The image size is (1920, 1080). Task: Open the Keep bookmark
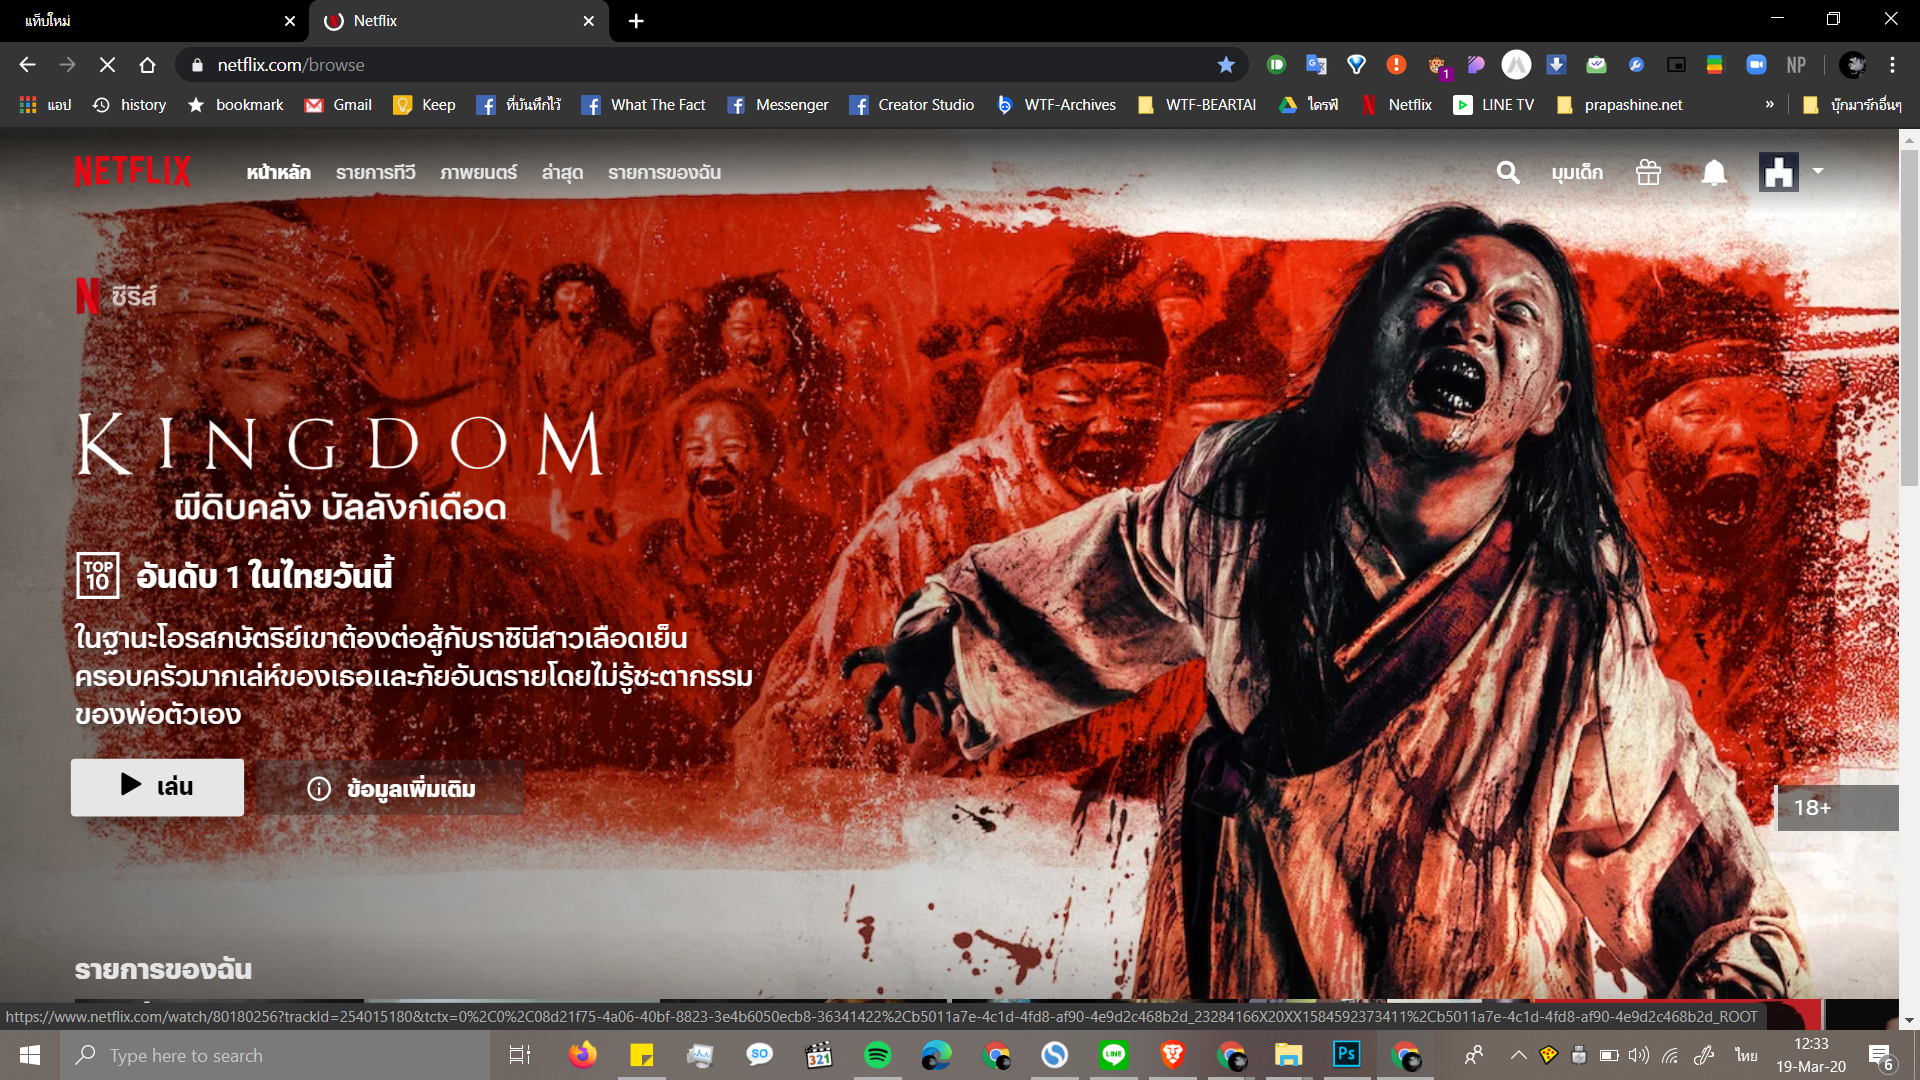pyautogui.click(x=424, y=105)
